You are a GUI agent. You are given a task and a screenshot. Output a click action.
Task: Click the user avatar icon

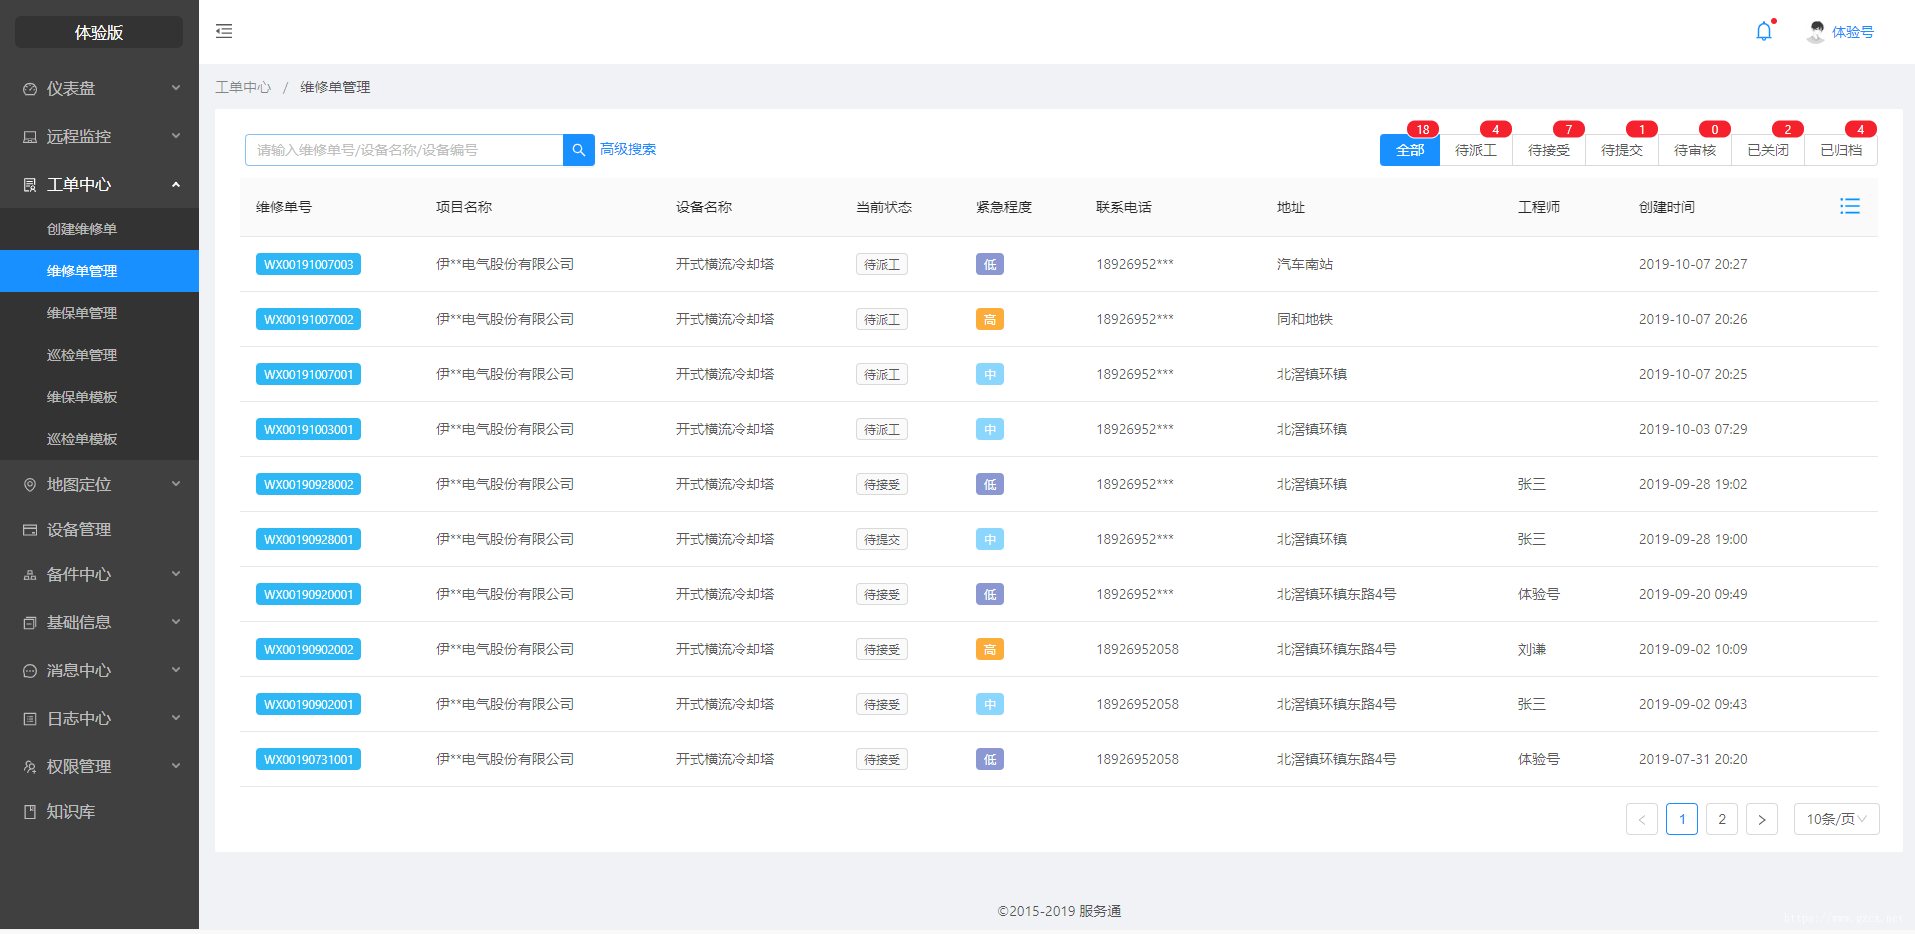(1816, 32)
